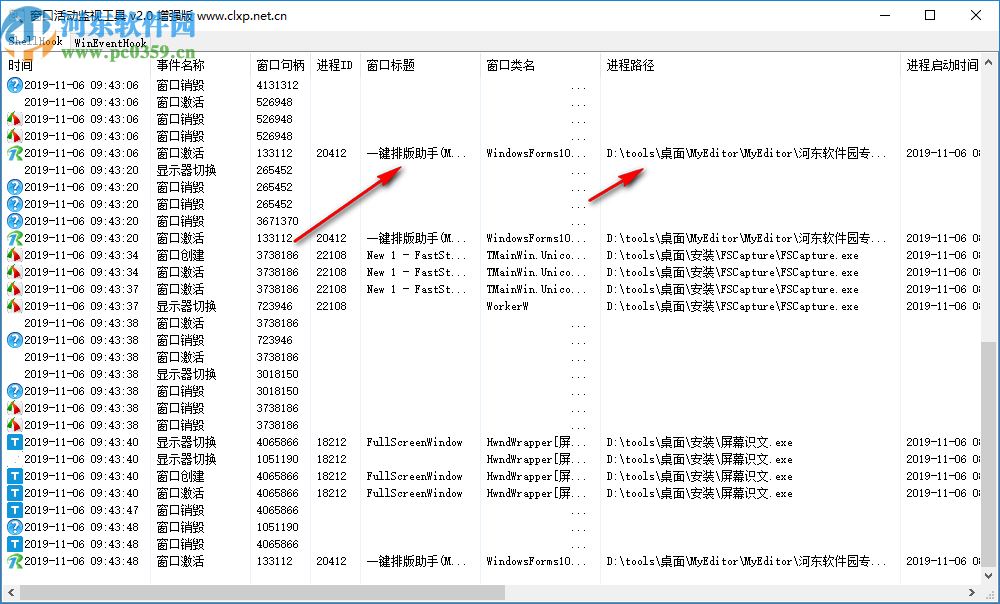Click the horizontal scrollbar thumb

click(x=262, y=593)
